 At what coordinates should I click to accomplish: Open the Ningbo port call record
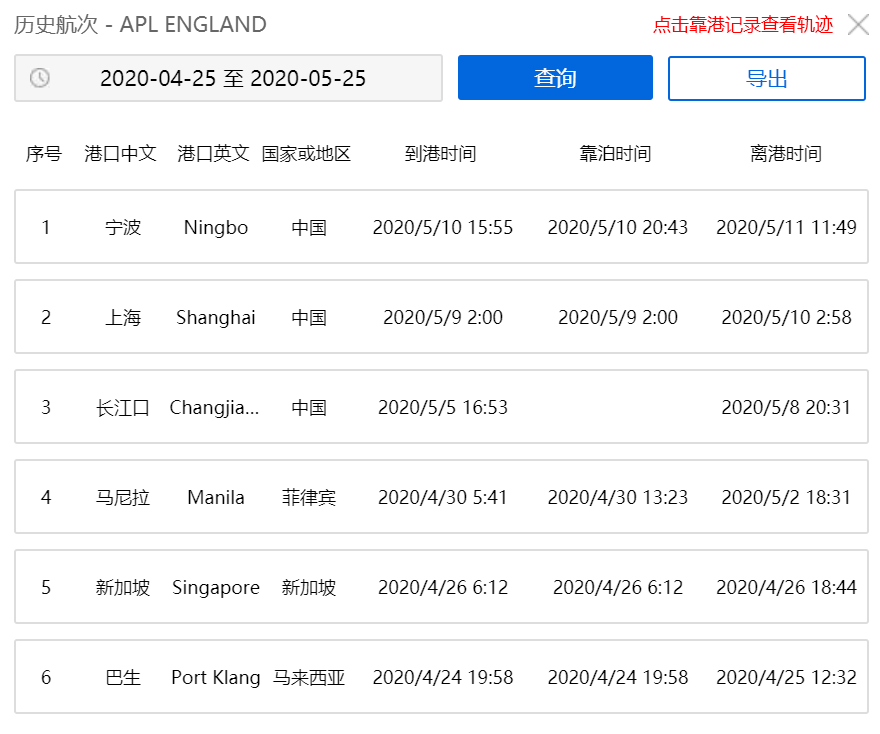441,227
